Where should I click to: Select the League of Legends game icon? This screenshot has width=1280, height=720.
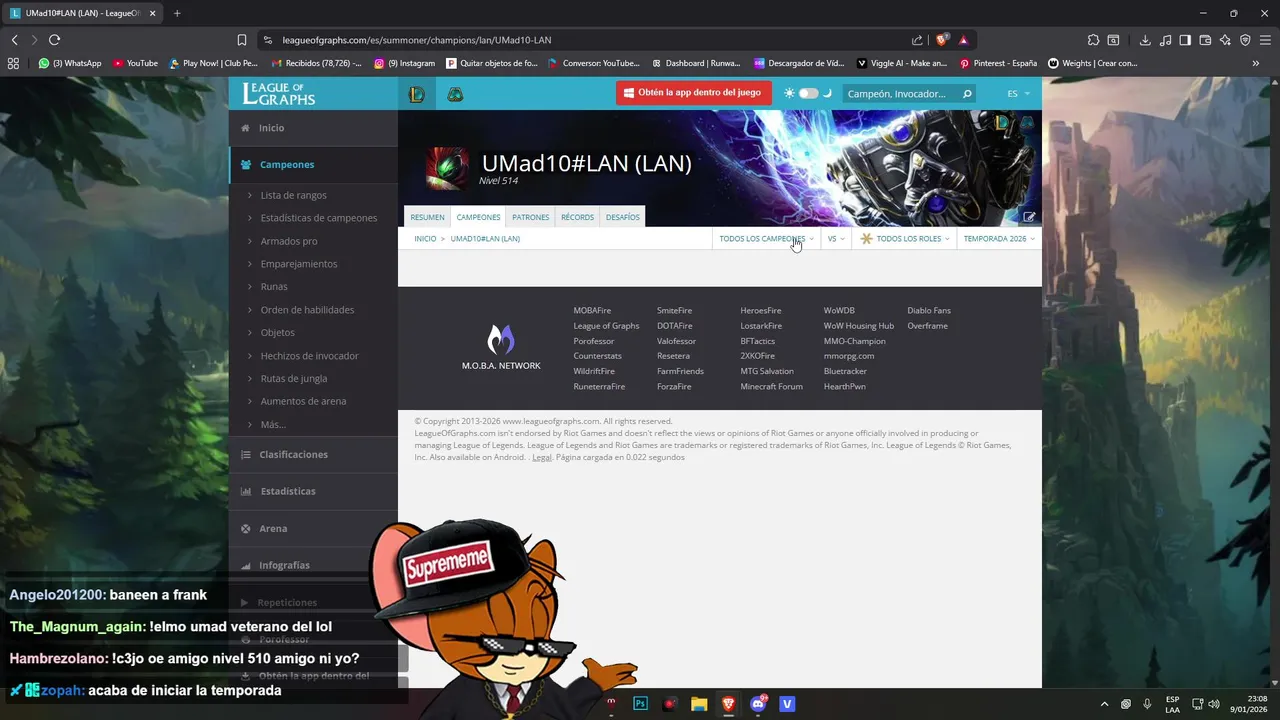417,94
